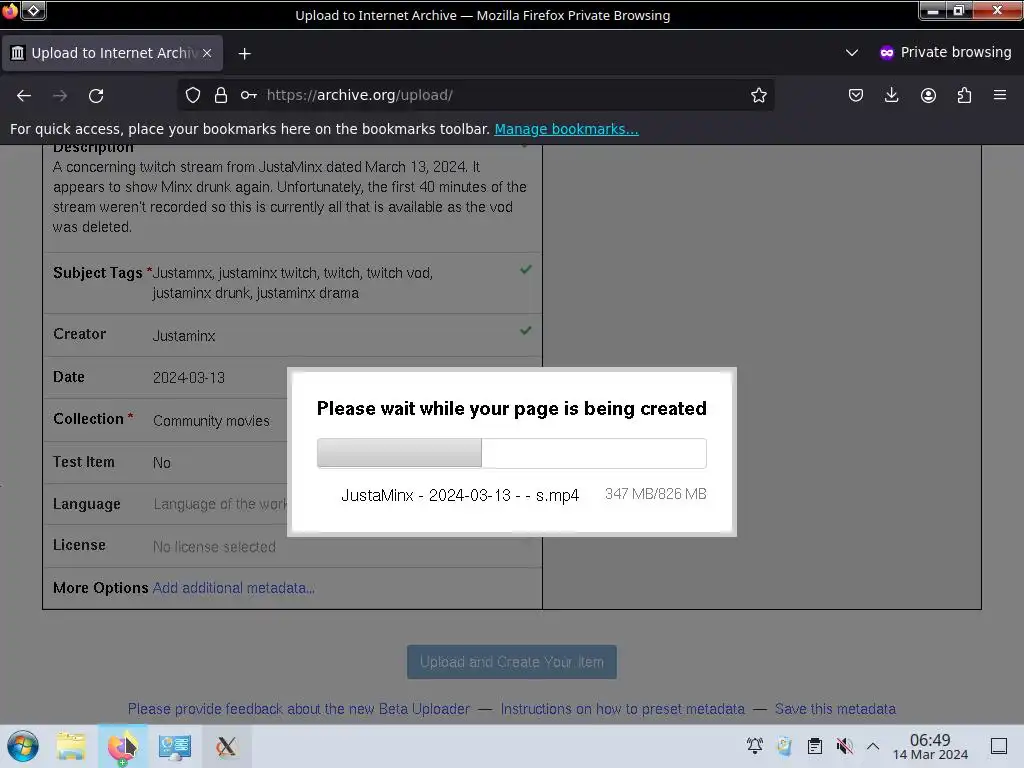Click the Private browsing indicator
This screenshot has width=1024, height=768.
coord(946,52)
